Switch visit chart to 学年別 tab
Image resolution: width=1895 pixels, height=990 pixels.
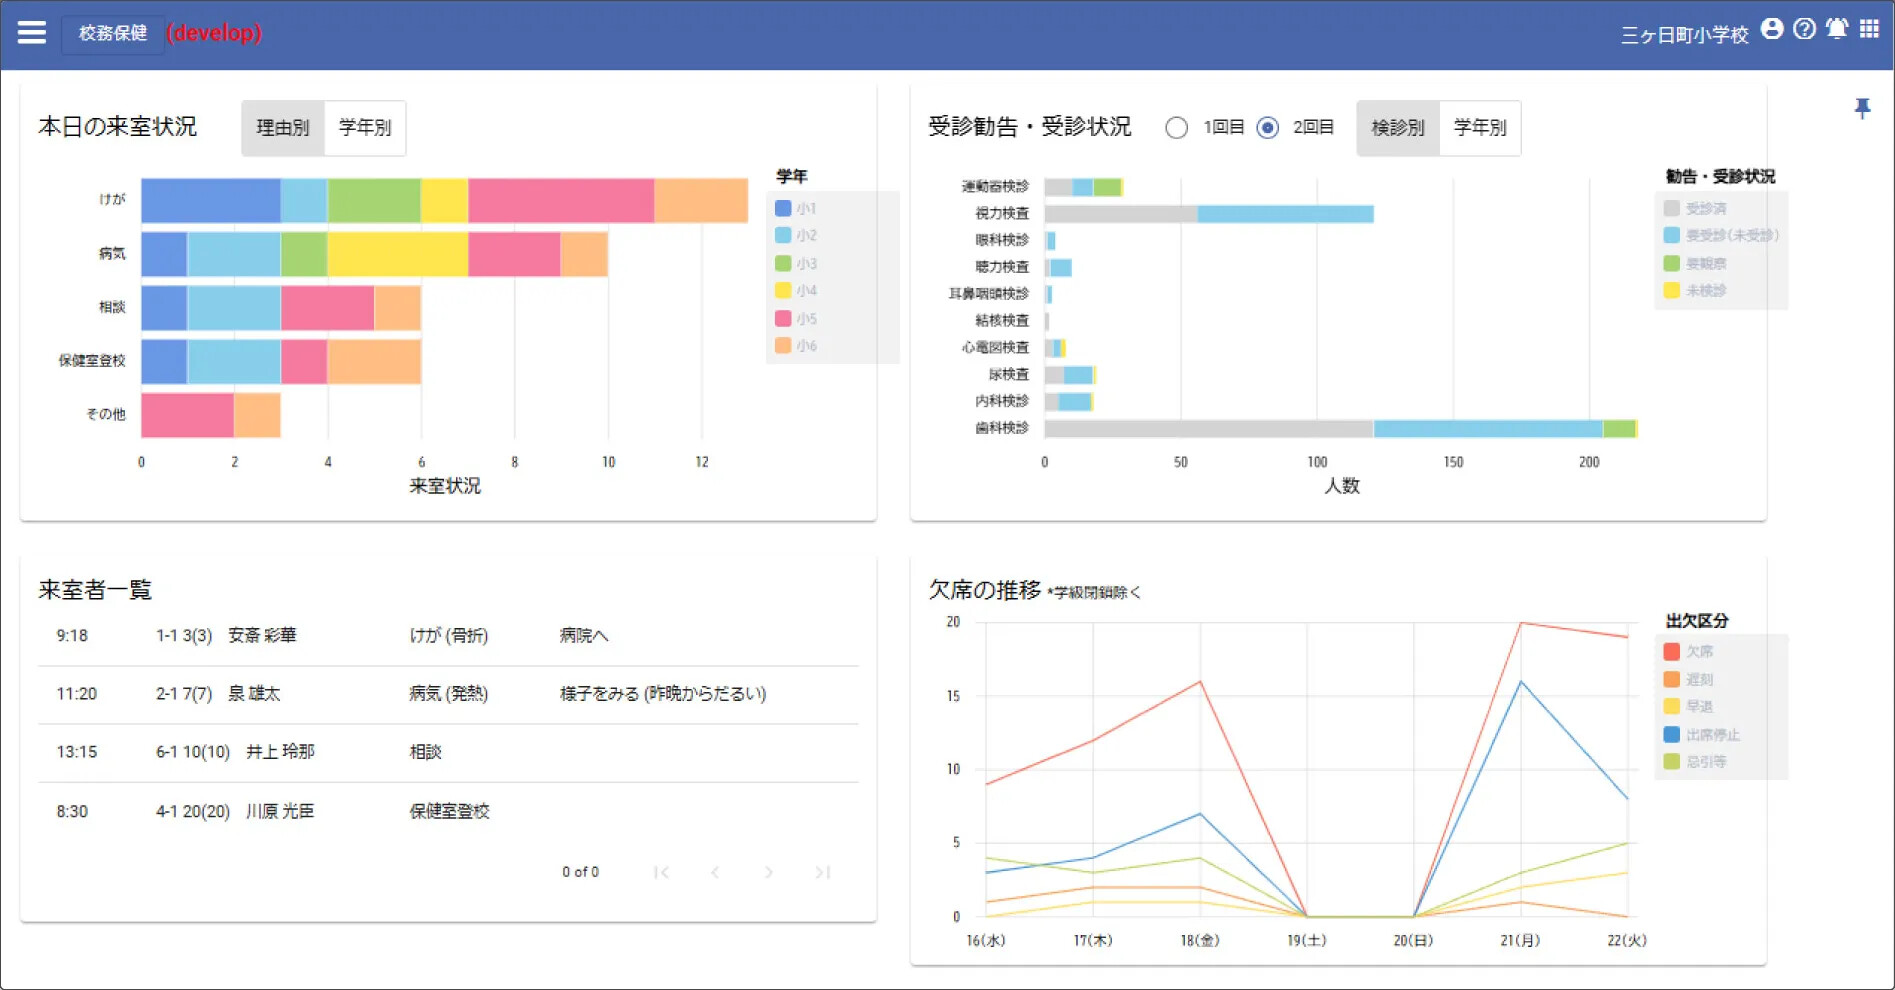click(x=365, y=128)
